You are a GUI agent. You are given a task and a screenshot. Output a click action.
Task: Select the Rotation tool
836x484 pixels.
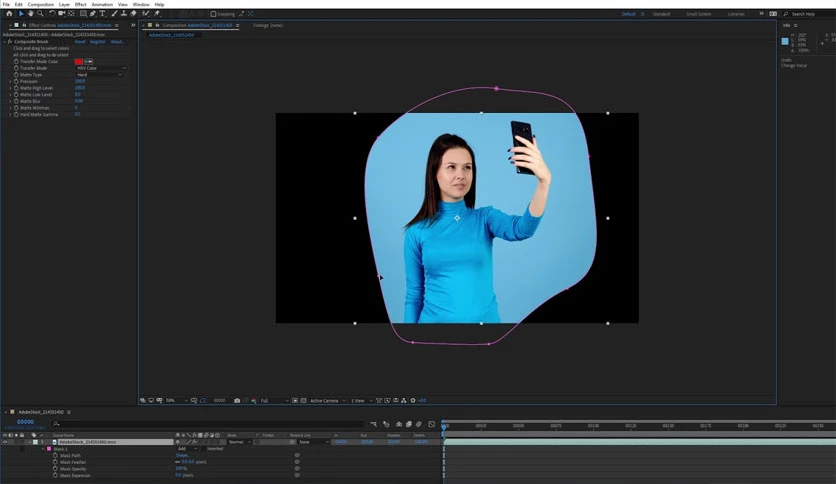point(52,13)
